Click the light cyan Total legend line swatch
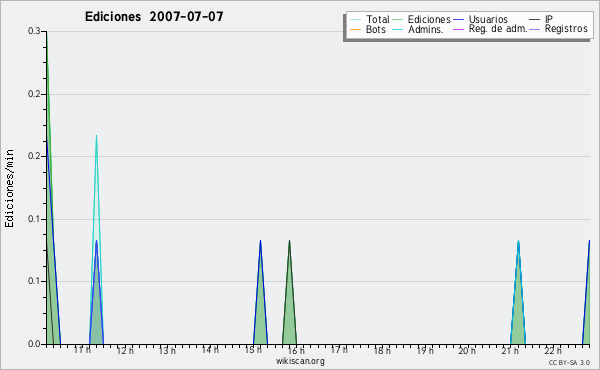Viewport: 600px width, 370px height. click(355, 20)
